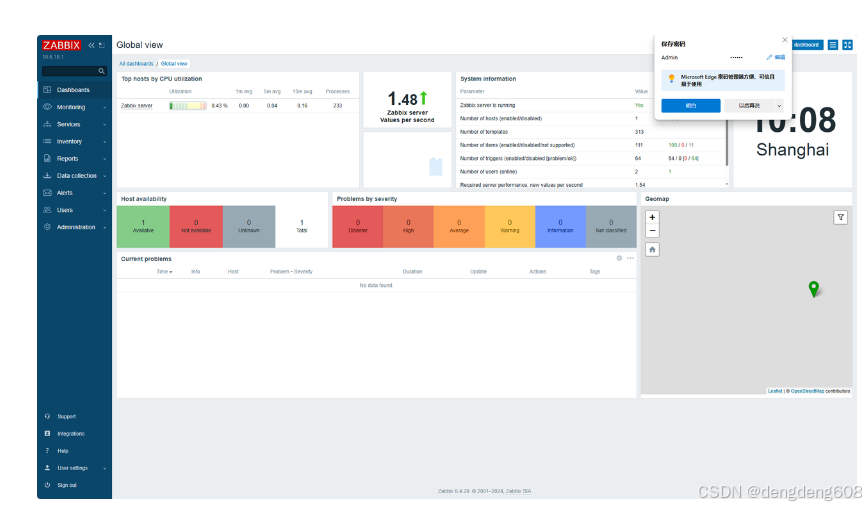Click the blue confirm button in password popup

[x=691, y=105]
